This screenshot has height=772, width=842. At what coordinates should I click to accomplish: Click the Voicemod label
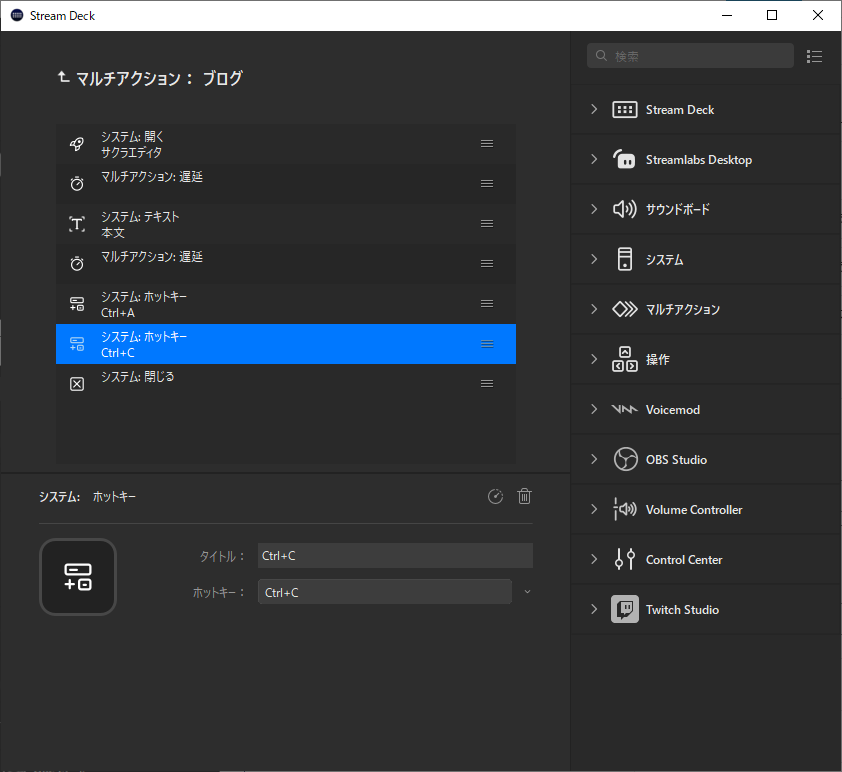pos(672,410)
